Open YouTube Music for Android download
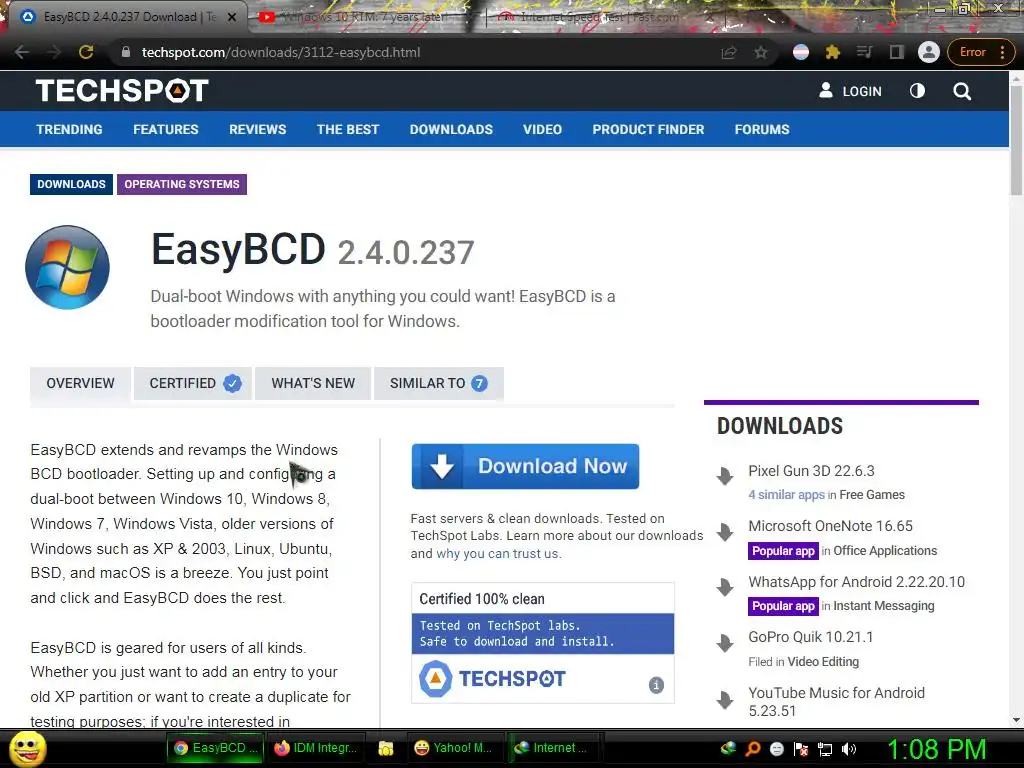 [x=837, y=702]
